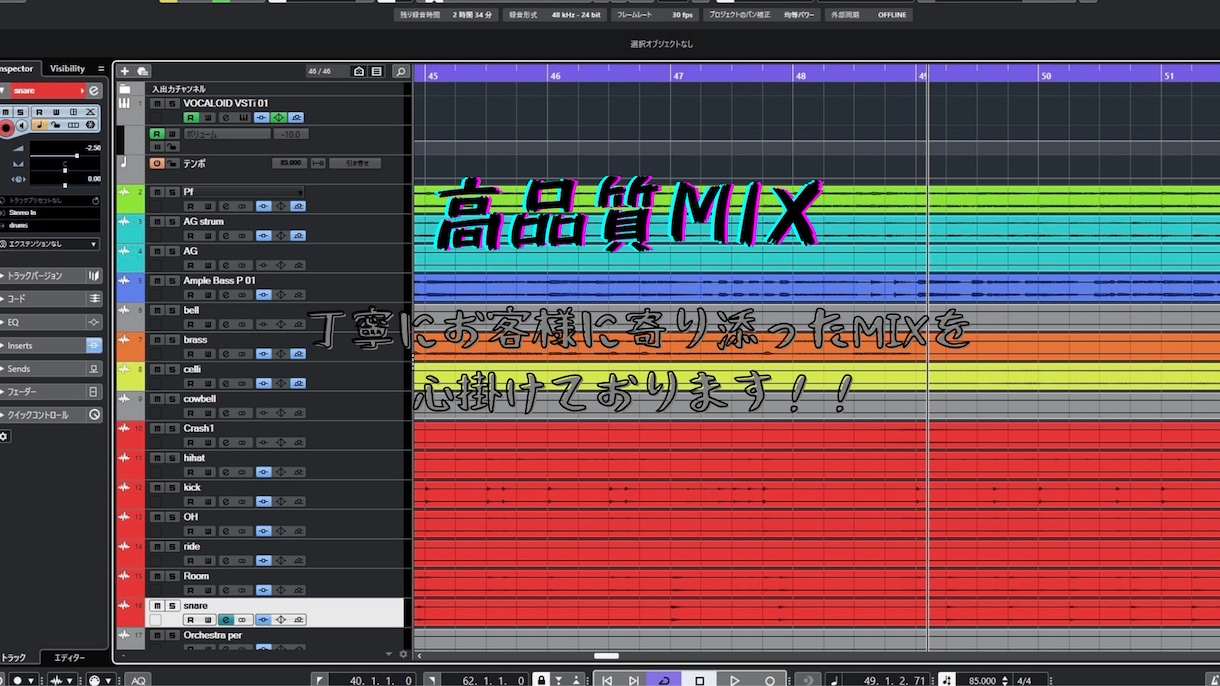This screenshot has width=1220, height=686.
Task: Toggle the tempo track activate button
Action: point(157,163)
